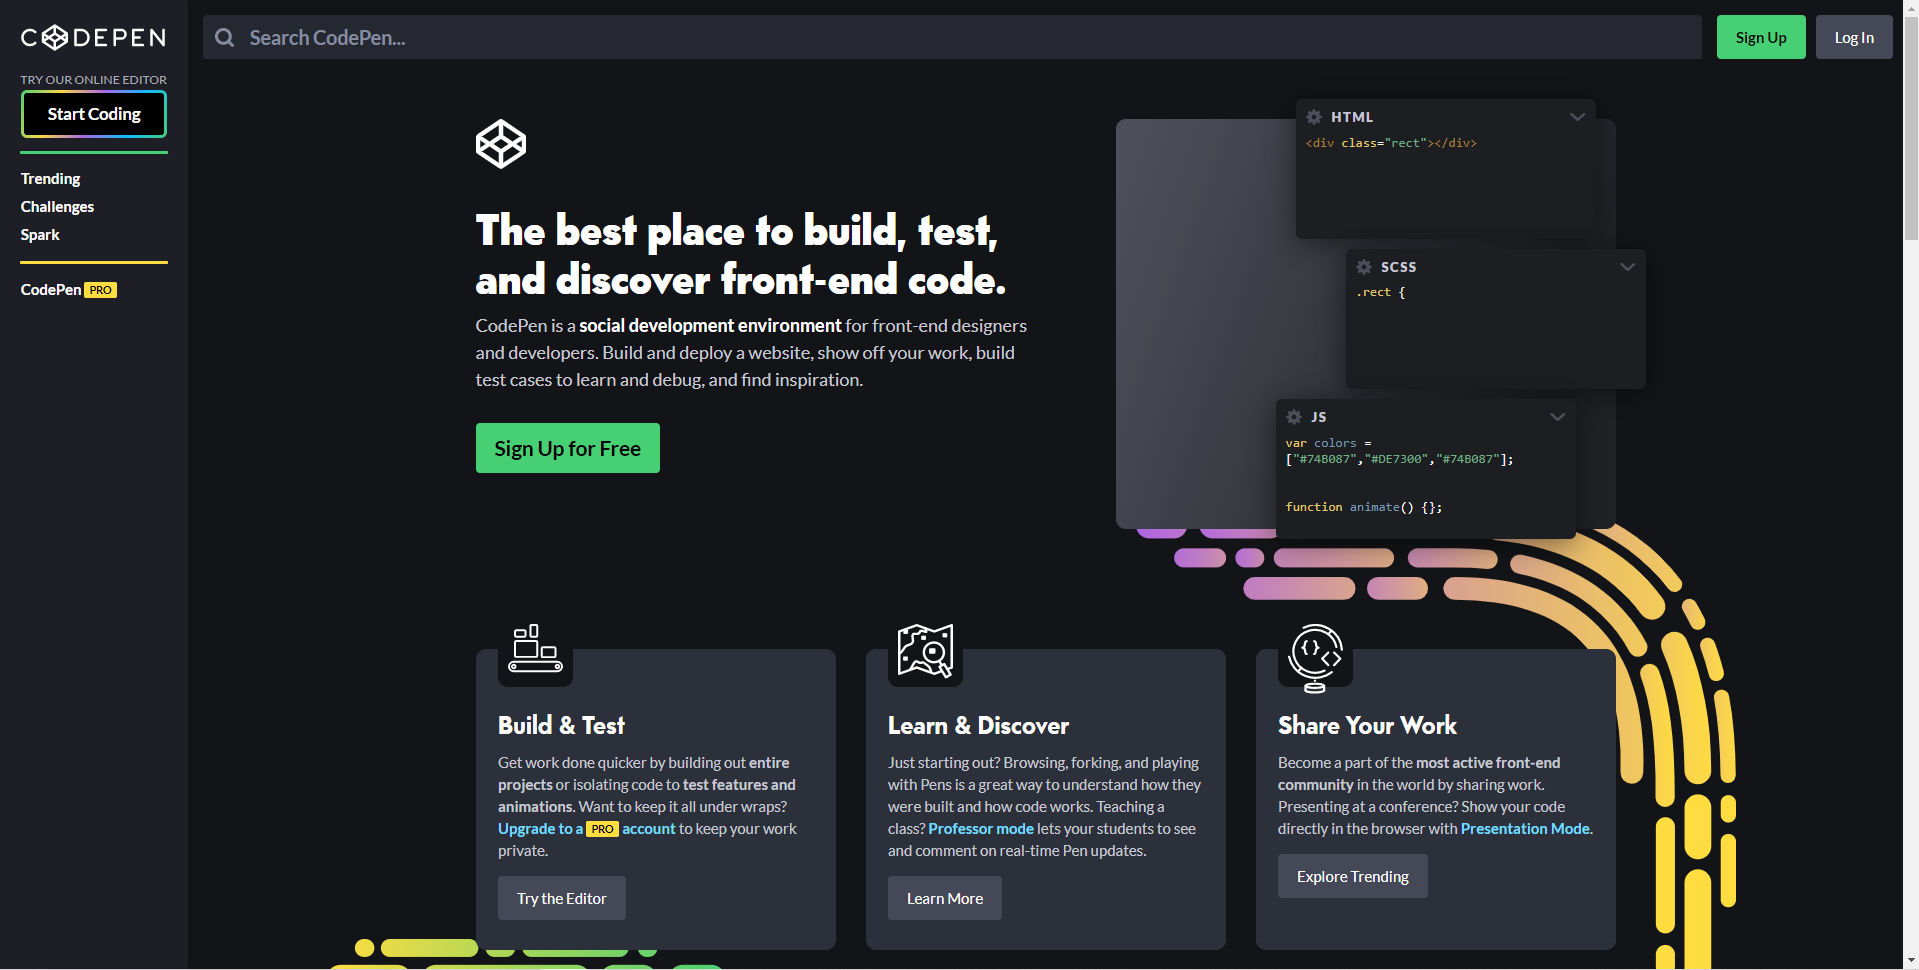Click the Build & Test blocks icon
Viewport: 1919px width, 970px height.
click(535, 649)
